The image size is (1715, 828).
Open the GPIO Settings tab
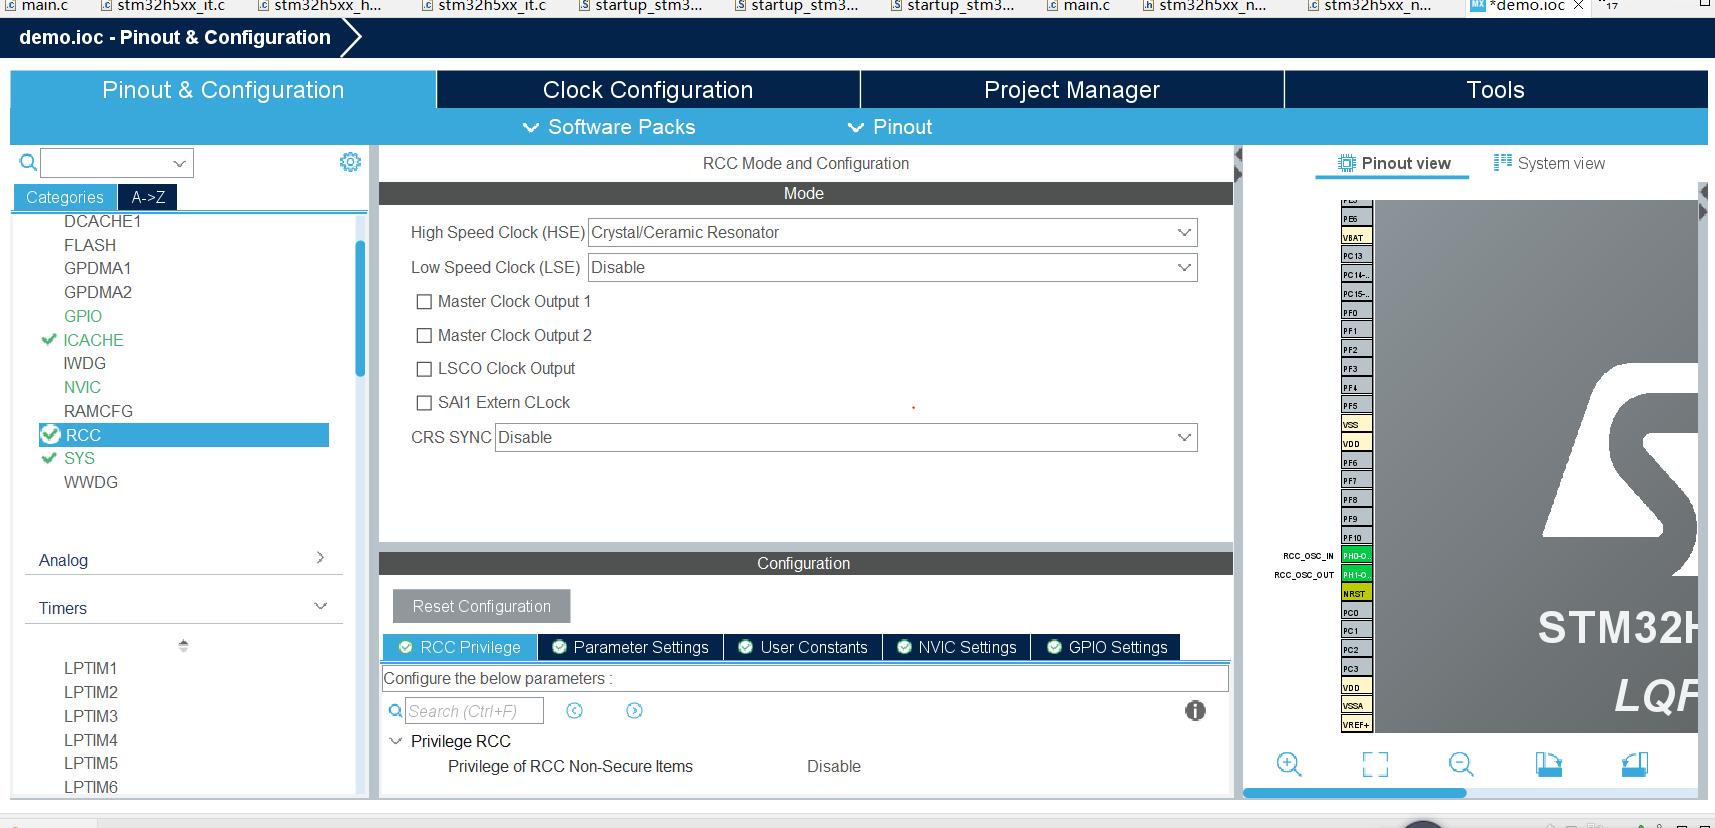tap(1107, 648)
